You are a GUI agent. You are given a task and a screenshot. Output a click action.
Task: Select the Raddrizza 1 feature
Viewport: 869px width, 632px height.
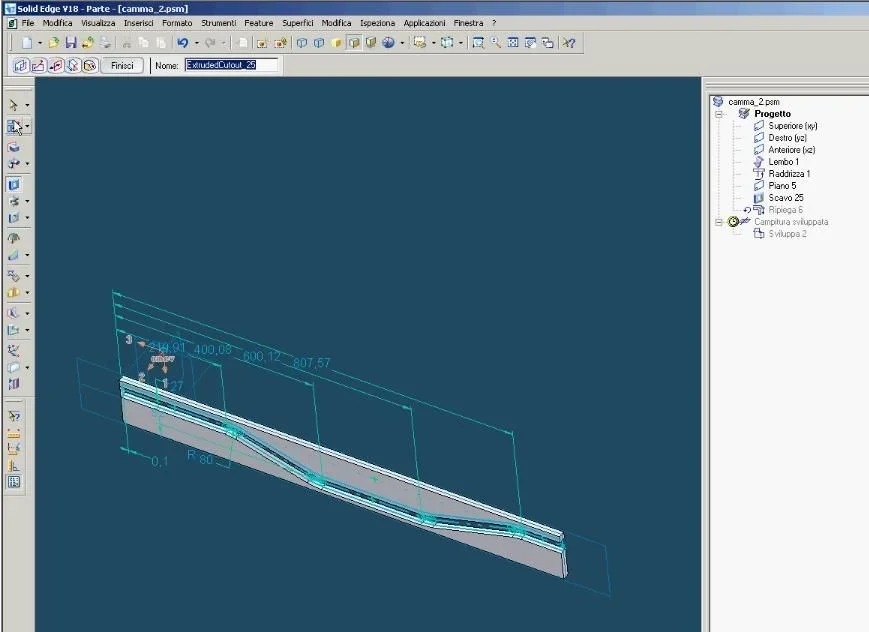789,174
